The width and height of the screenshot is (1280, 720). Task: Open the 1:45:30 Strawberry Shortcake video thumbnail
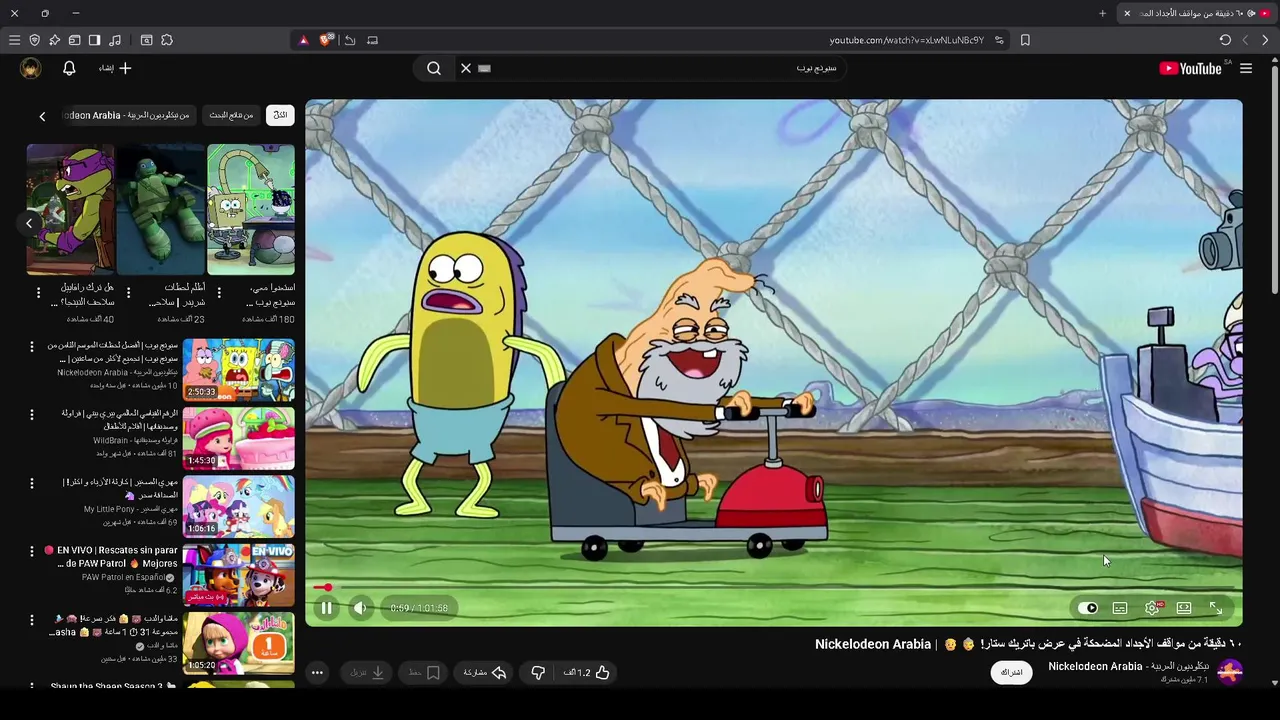pos(239,438)
